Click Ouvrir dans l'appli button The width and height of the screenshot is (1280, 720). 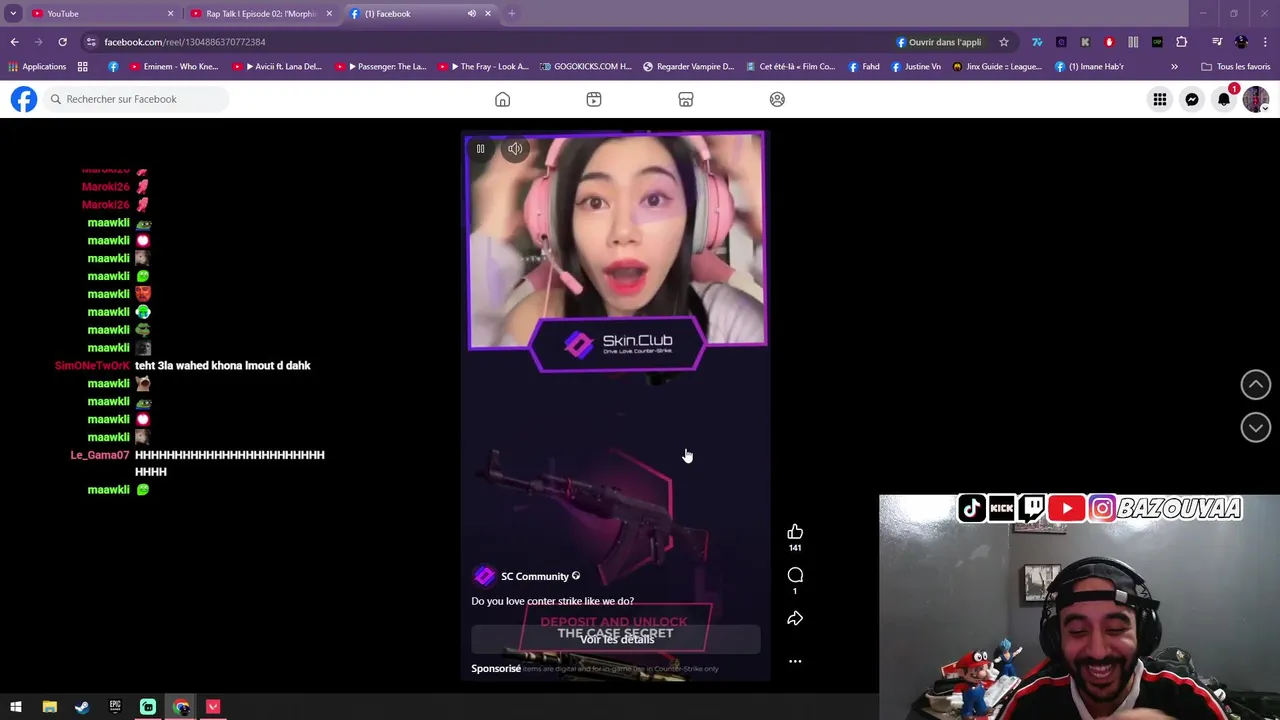pos(939,42)
